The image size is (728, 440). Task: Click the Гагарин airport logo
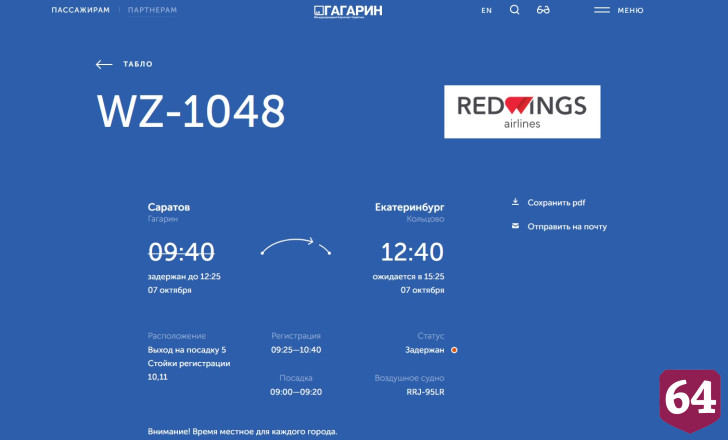(x=348, y=11)
